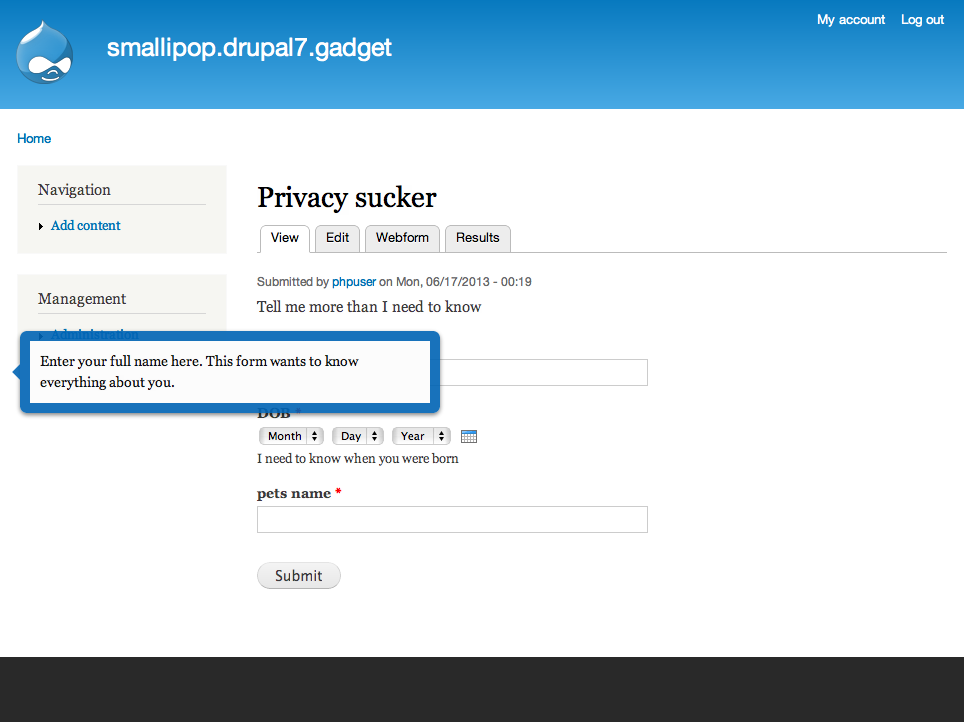
Task: Click the Drupal drop logo
Action: click(x=45, y=53)
